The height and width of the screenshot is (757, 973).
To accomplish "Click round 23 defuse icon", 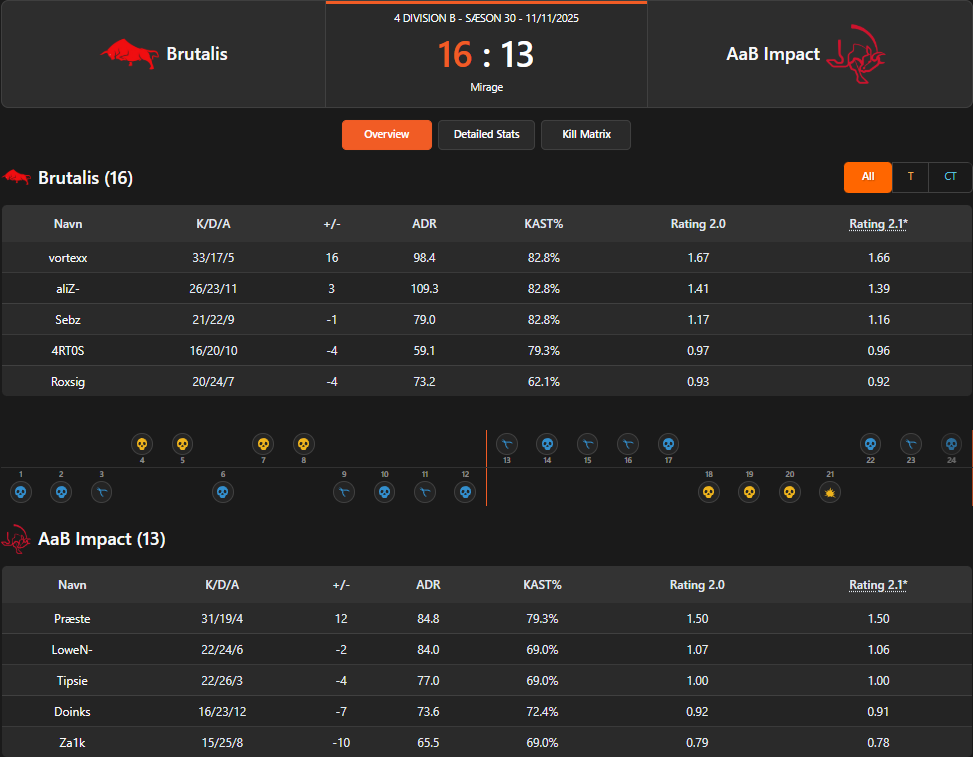I will [x=911, y=444].
